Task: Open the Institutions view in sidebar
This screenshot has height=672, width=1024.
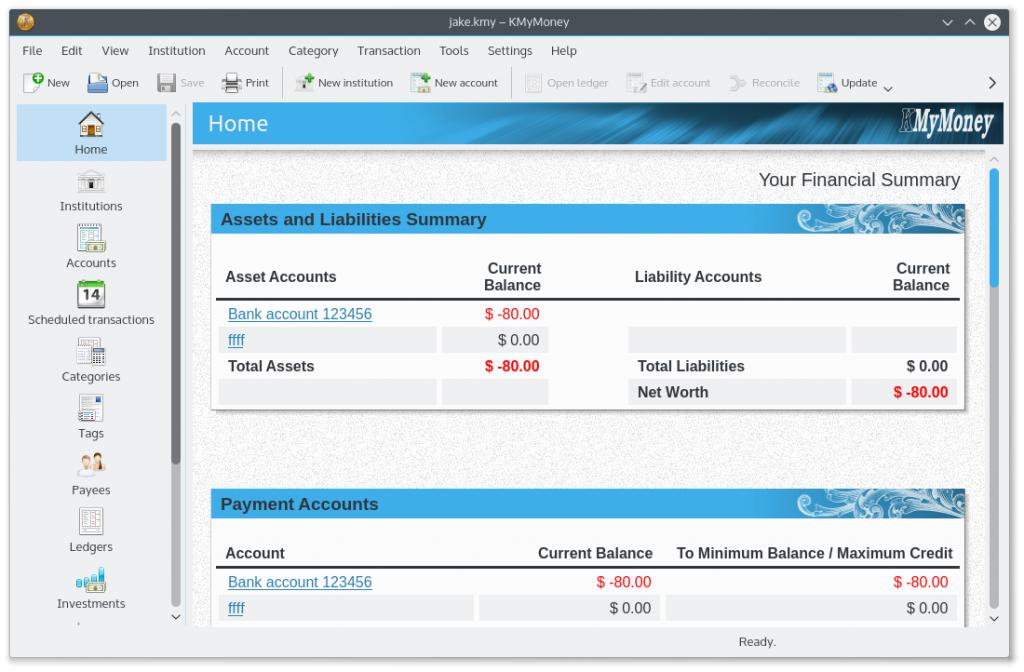Action: (x=91, y=190)
